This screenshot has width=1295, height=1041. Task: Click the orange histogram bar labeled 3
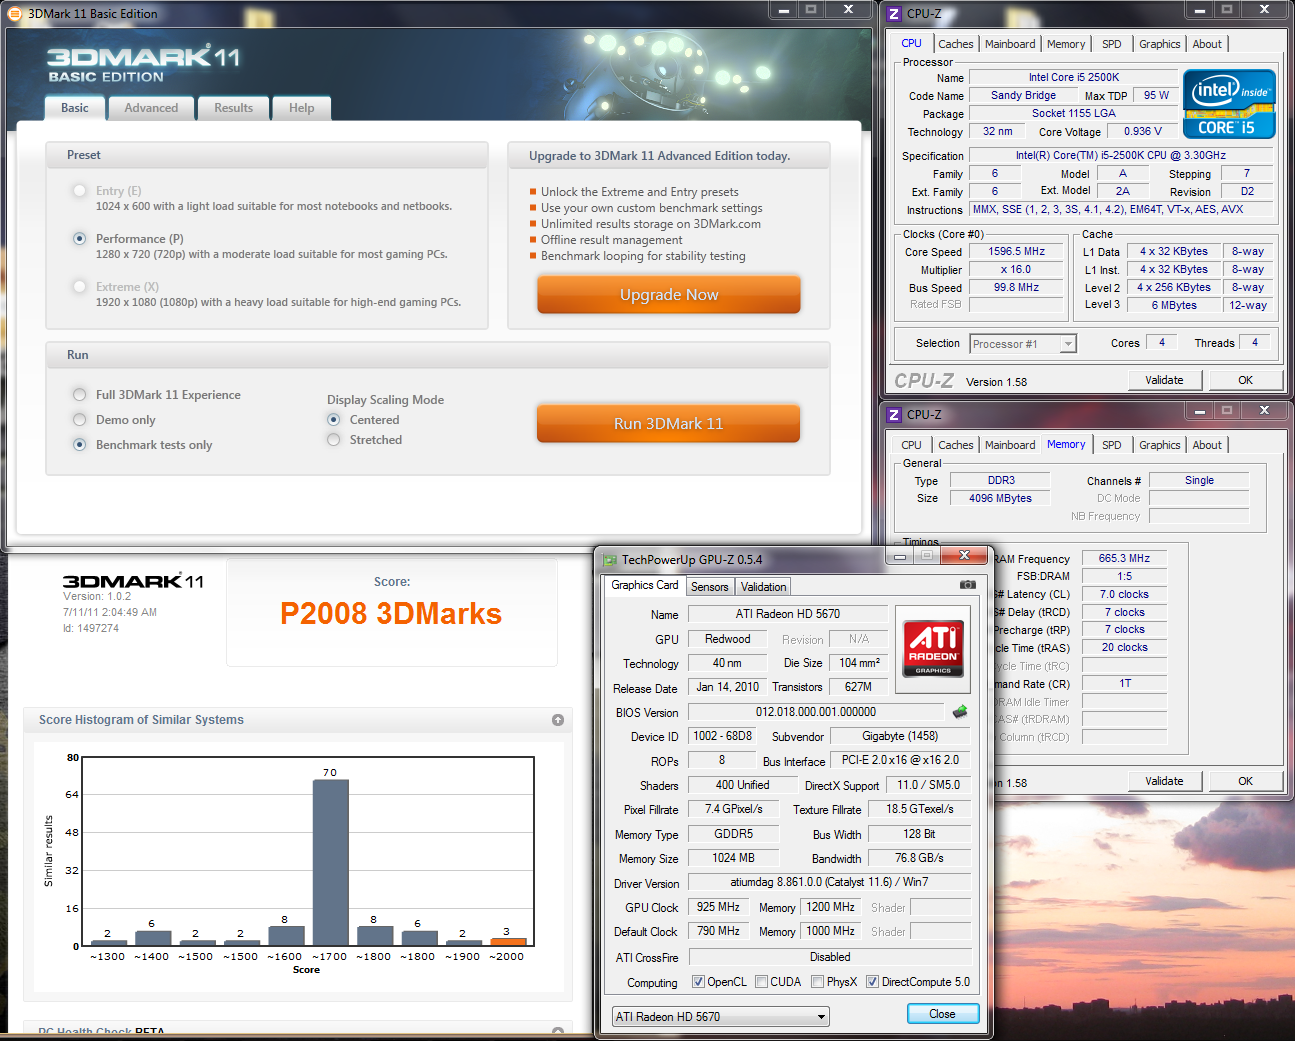pyautogui.click(x=508, y=941)
